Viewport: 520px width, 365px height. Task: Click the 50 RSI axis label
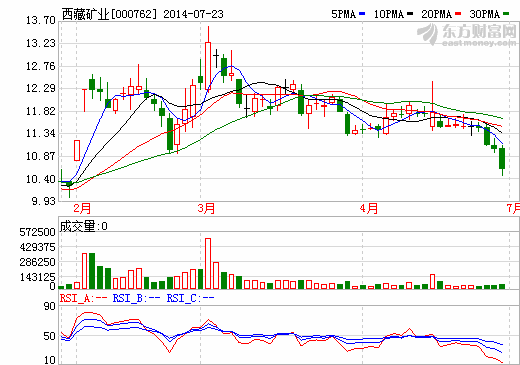point(50,336)
